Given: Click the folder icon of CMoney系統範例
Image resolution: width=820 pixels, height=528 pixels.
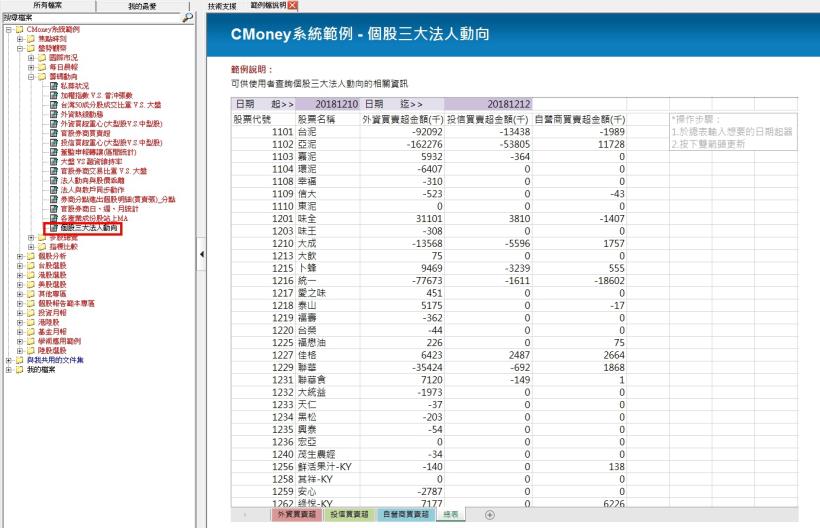Looking at the screenshot, I should pyautogui.click(x=20, y=29).
